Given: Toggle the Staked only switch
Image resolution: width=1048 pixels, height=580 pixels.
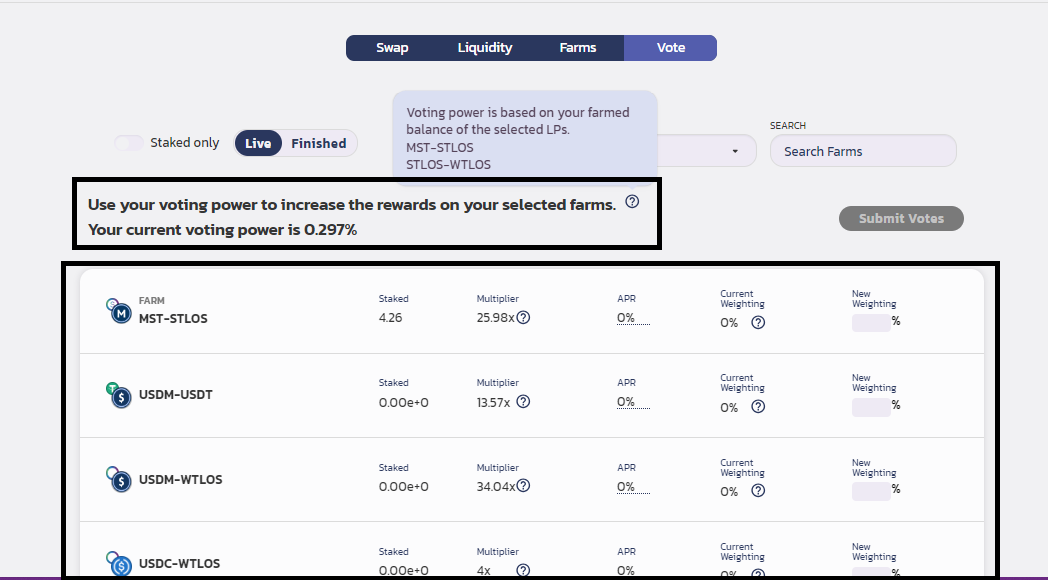Looking at the screenshot, I should tap(130, 143).
